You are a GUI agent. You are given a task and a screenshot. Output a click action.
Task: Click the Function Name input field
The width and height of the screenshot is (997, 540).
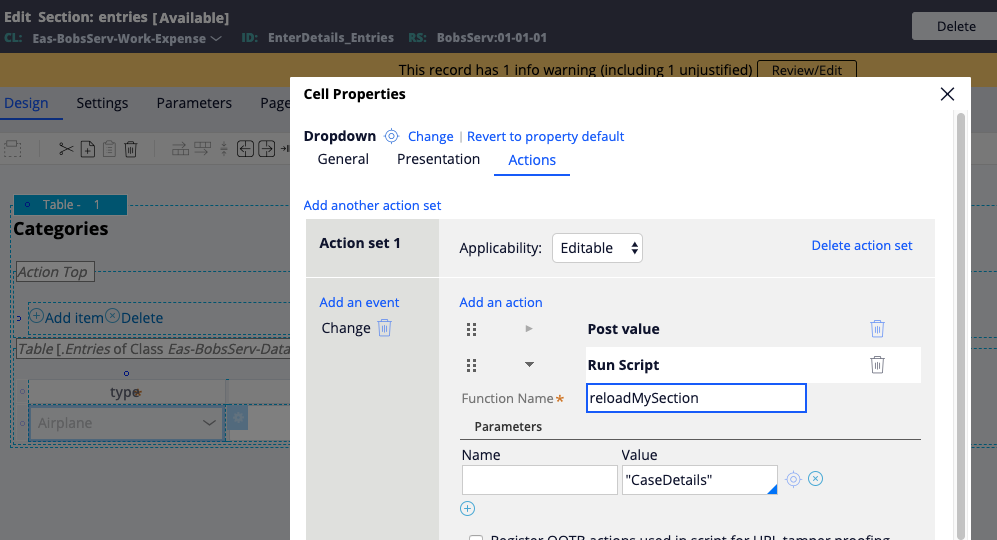pos(696,398)
